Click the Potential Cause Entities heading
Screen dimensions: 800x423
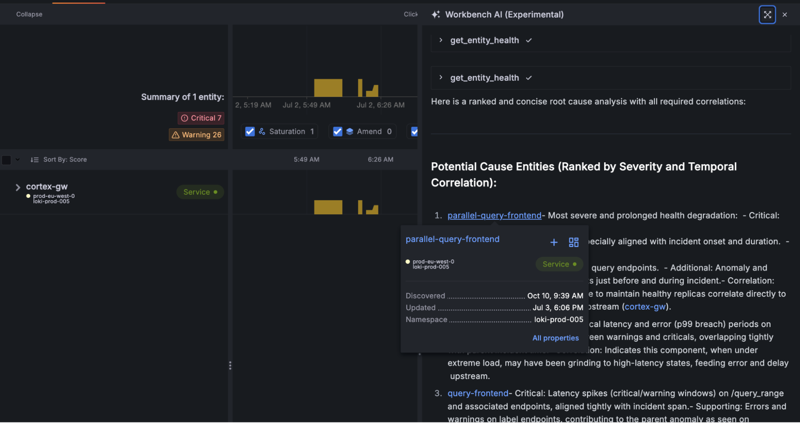click(584, 175)
